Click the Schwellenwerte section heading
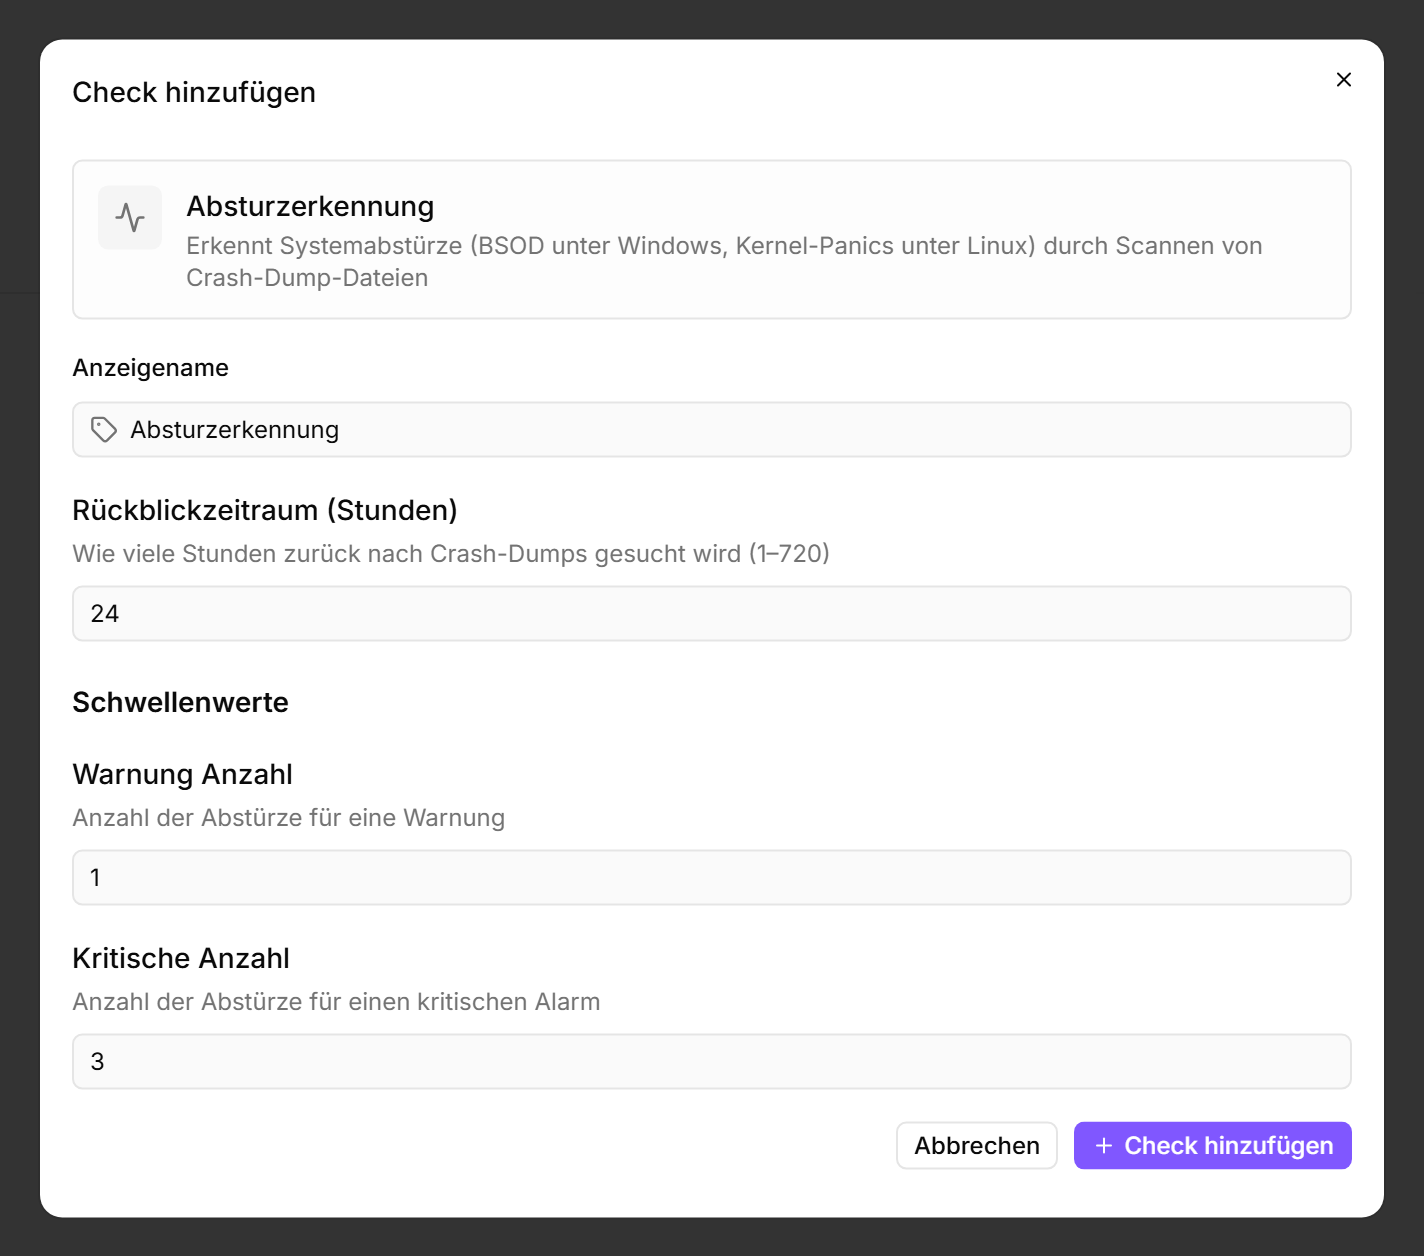Viewport: 1424px width, 1256px height. pos(181,703)
